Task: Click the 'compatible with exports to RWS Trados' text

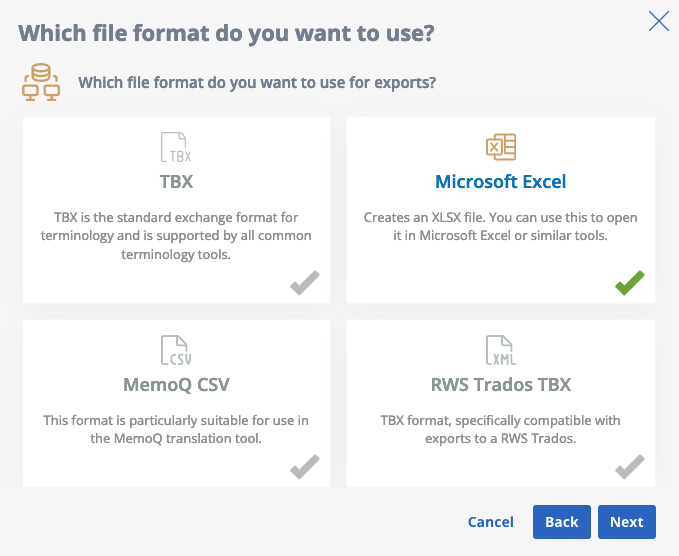Action: click(501, 430)
